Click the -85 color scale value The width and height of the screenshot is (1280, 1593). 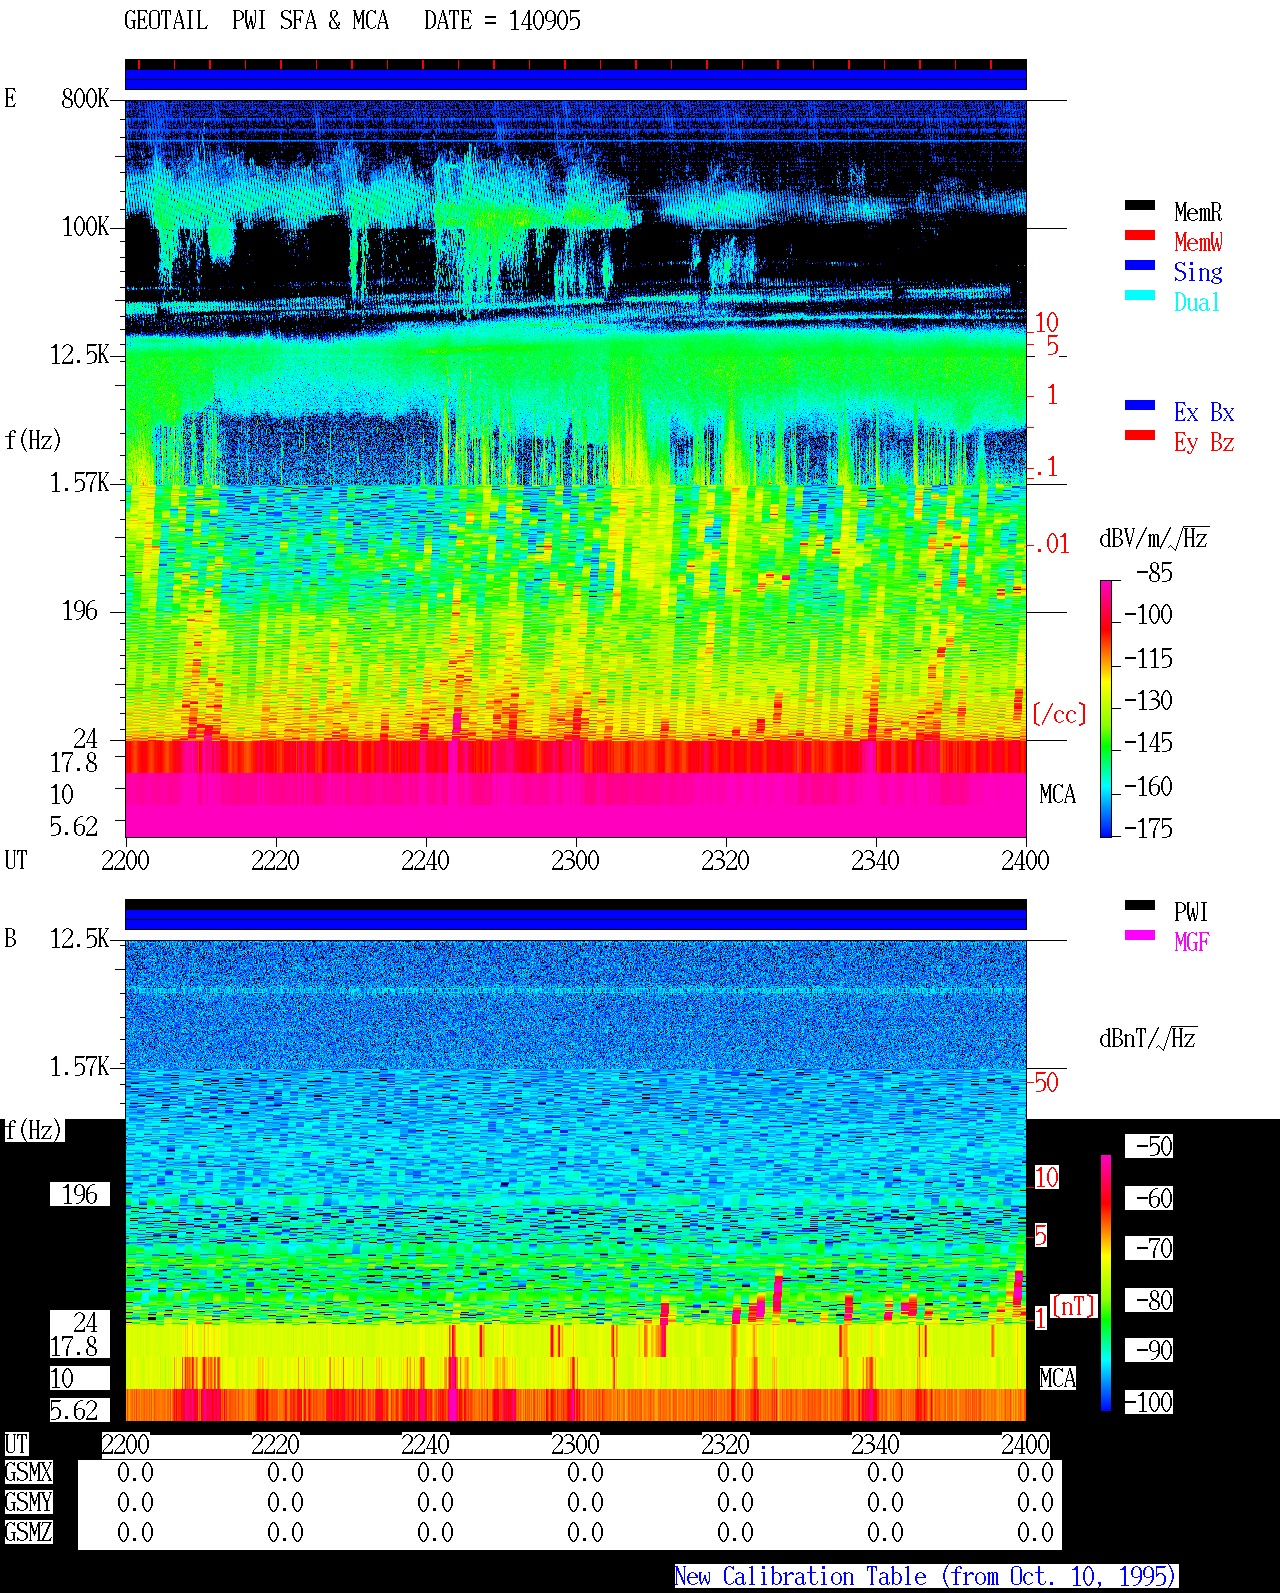click(1154, 573)
